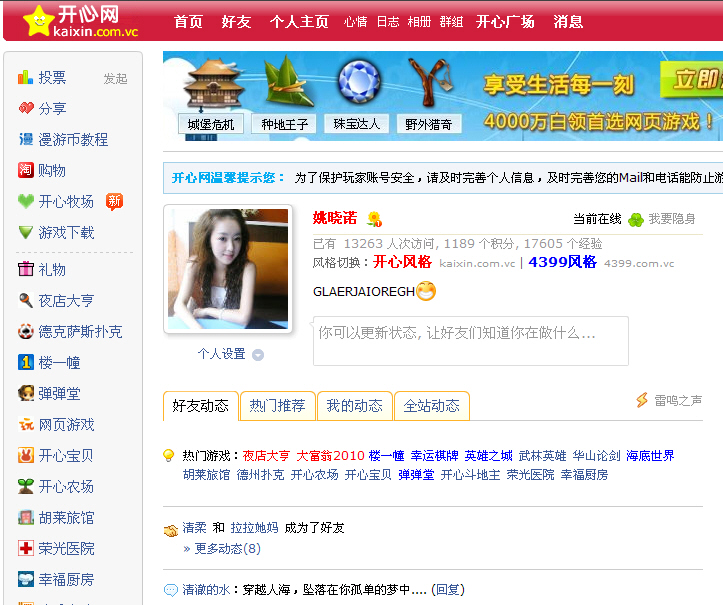Open 开心斗地主 hot game link

point(470,475)
